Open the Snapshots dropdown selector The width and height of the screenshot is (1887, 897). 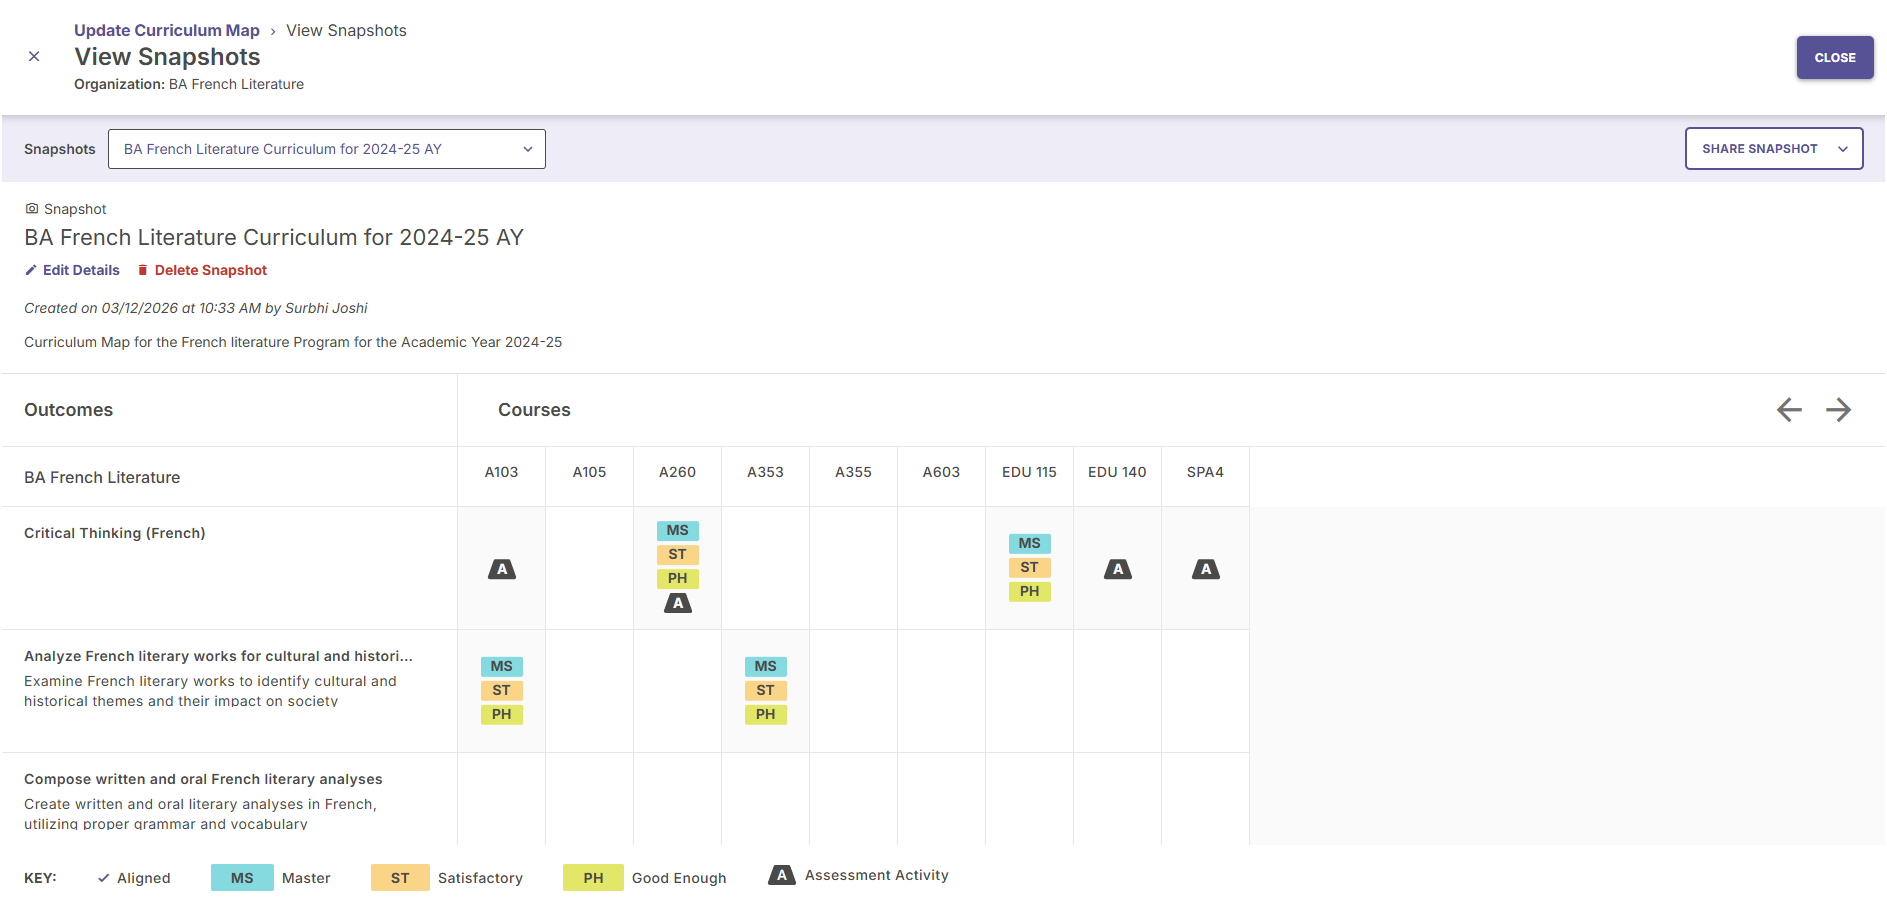coord(327,149)
